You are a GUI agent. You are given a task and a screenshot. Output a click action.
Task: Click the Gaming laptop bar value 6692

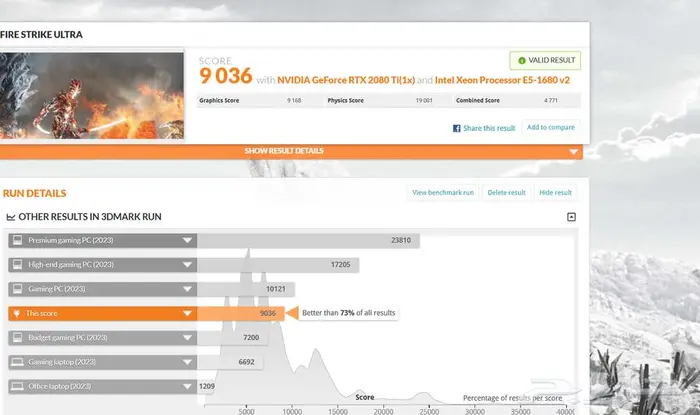246,362
